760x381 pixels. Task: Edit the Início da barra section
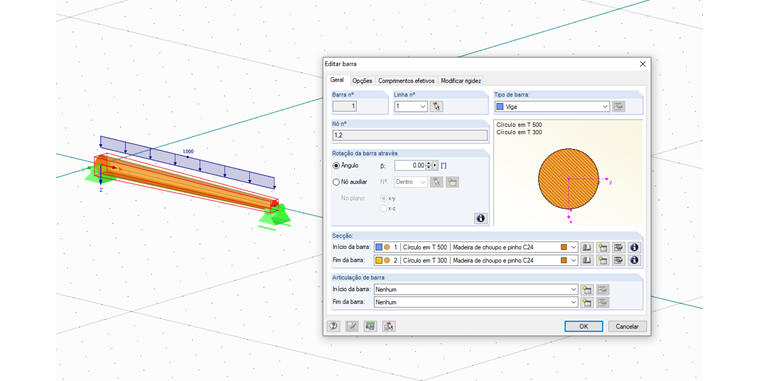(x=618, y=247)
